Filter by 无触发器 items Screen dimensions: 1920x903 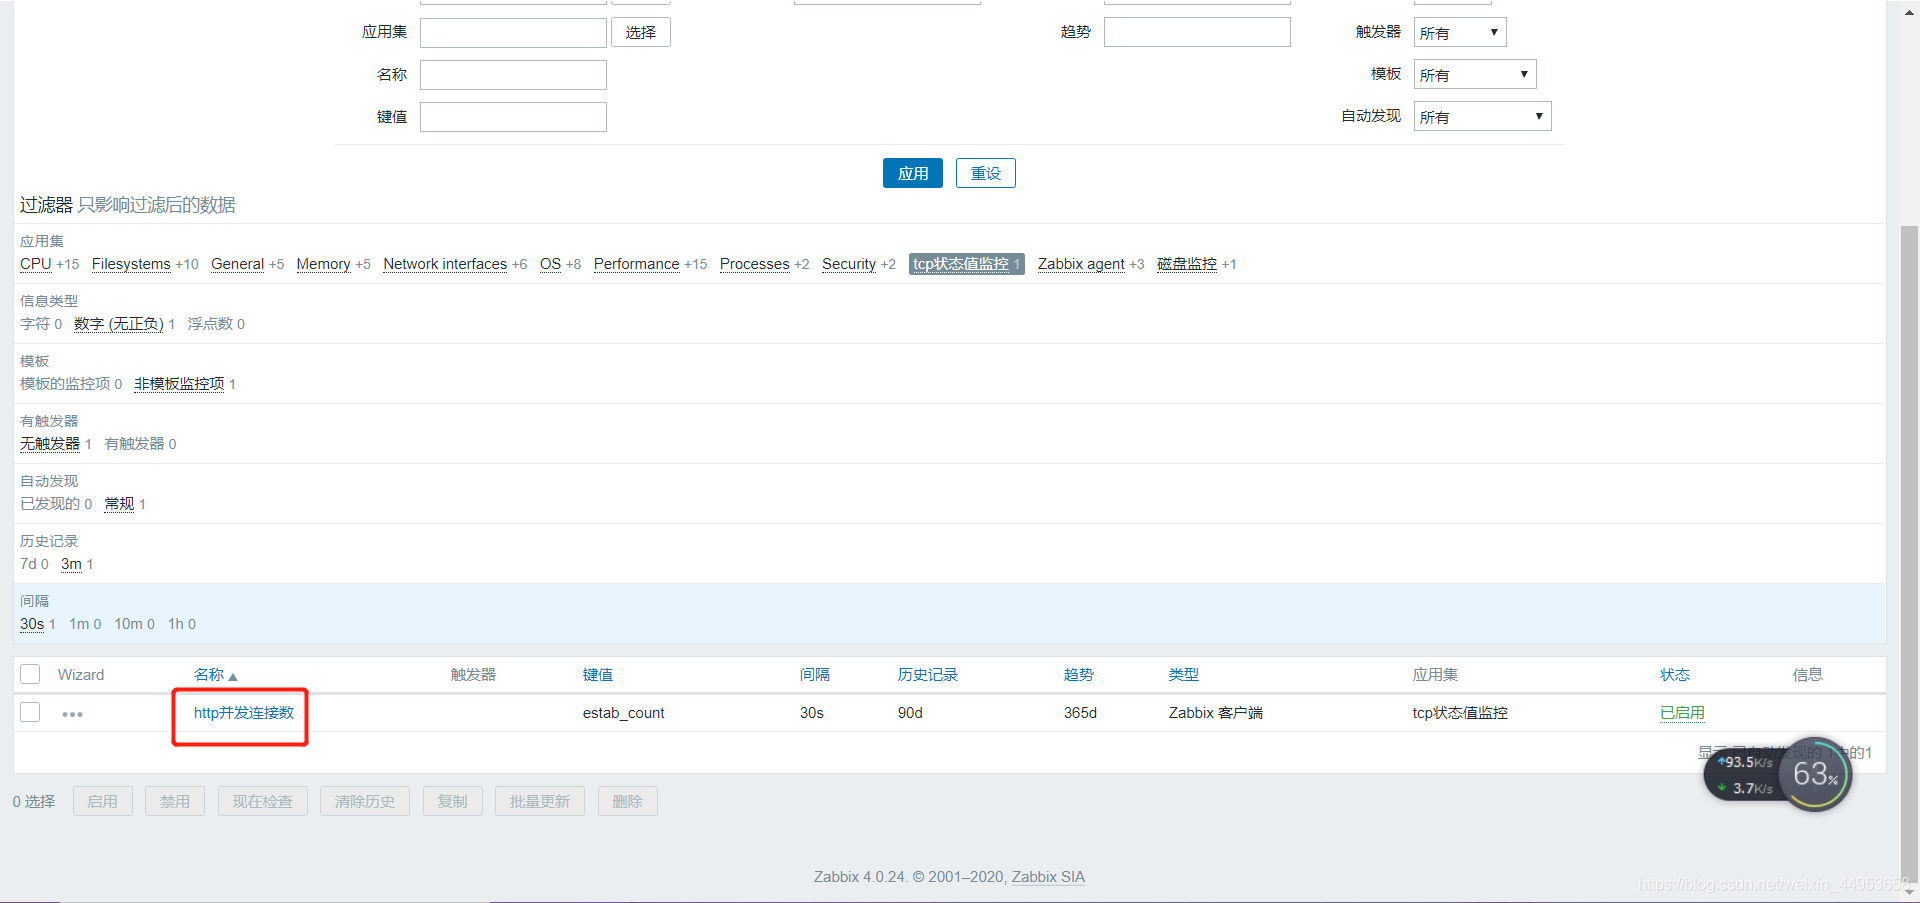click(50, 444)
